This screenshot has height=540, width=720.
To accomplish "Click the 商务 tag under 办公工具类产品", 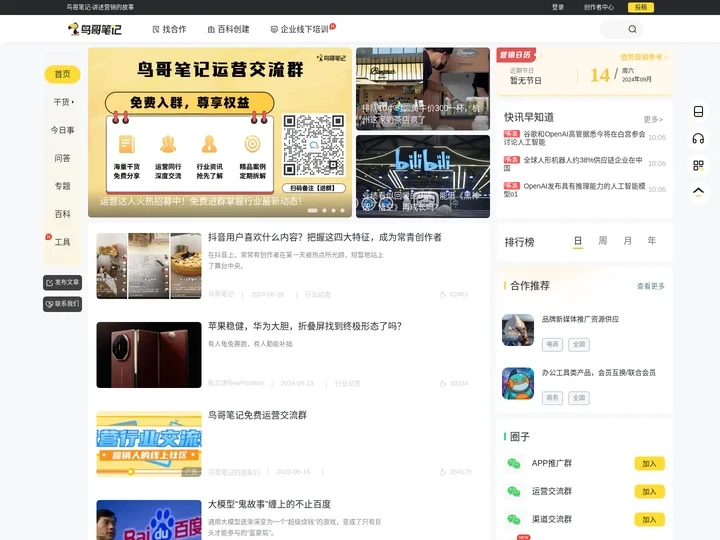I will tap(552, 398).
